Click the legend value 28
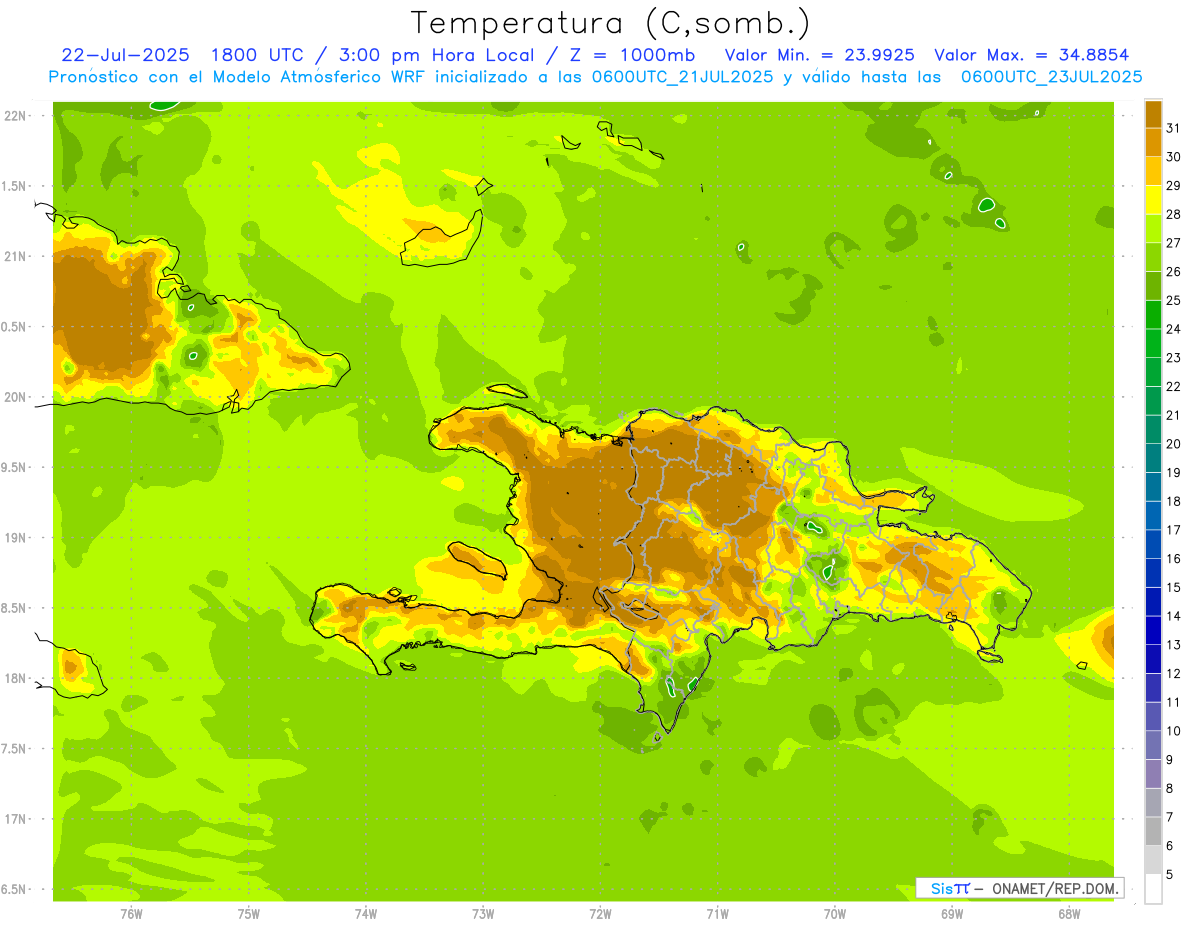Viewport: 1200px width, 927px height. coord(1173,214)
